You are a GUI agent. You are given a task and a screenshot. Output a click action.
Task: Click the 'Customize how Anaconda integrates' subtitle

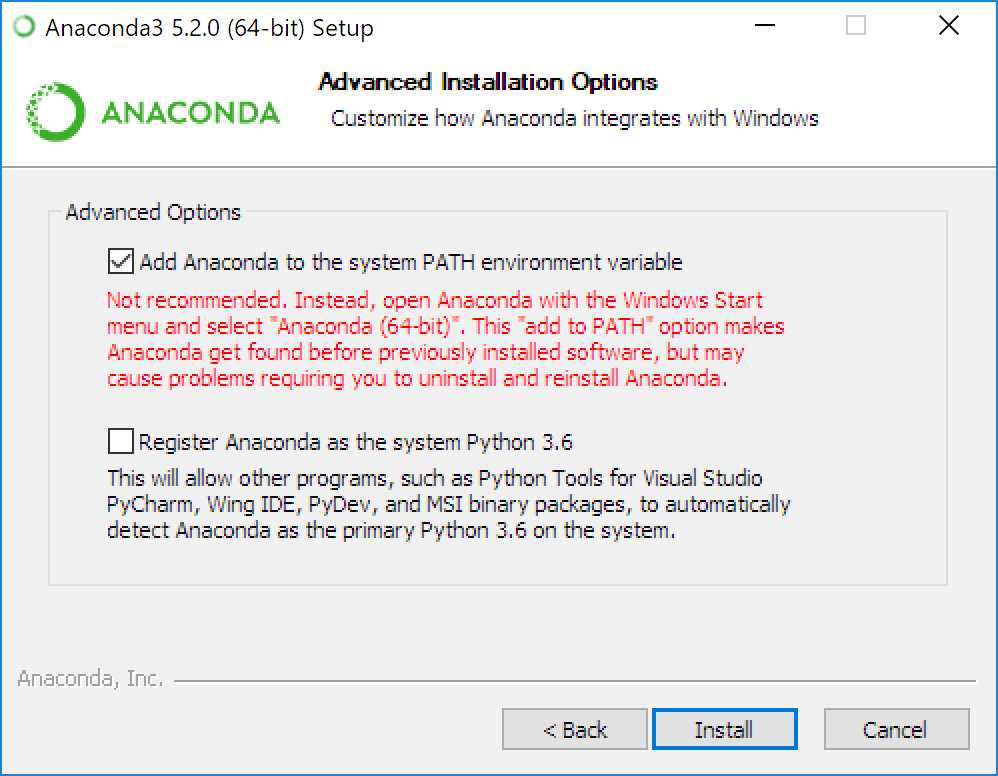click(x=575, y=118)
